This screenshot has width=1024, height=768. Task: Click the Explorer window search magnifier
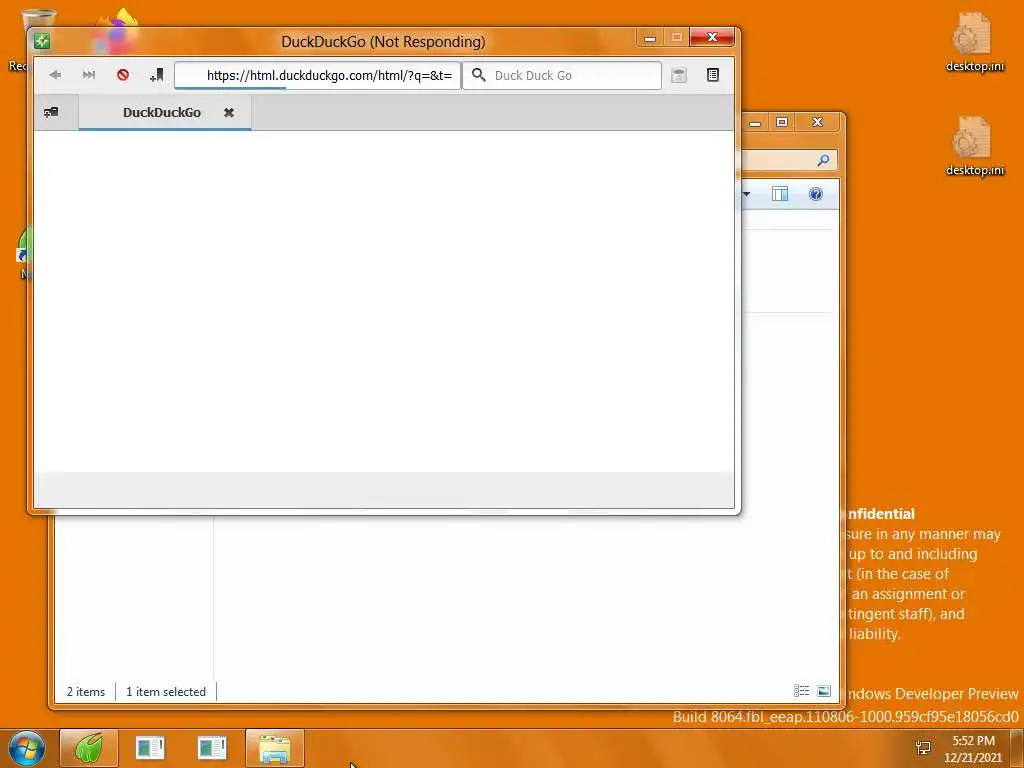(824, 160)
